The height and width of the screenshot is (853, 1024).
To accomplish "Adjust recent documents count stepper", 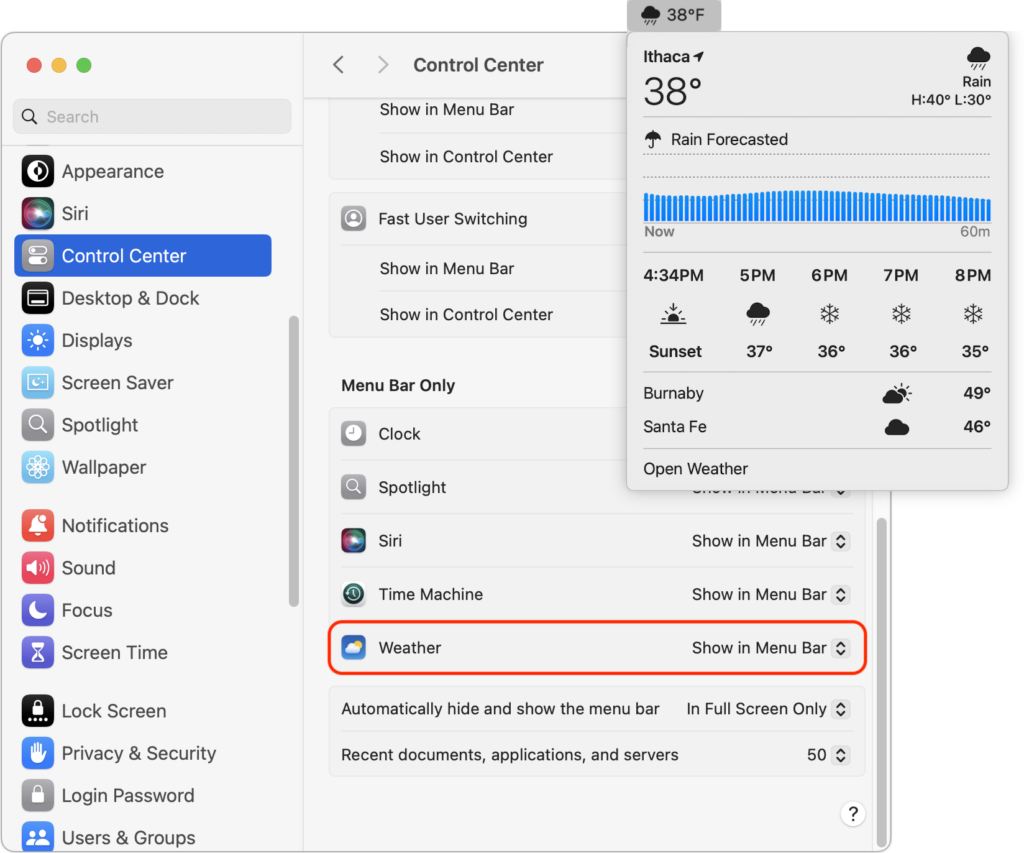I will [x=840, y=755].
